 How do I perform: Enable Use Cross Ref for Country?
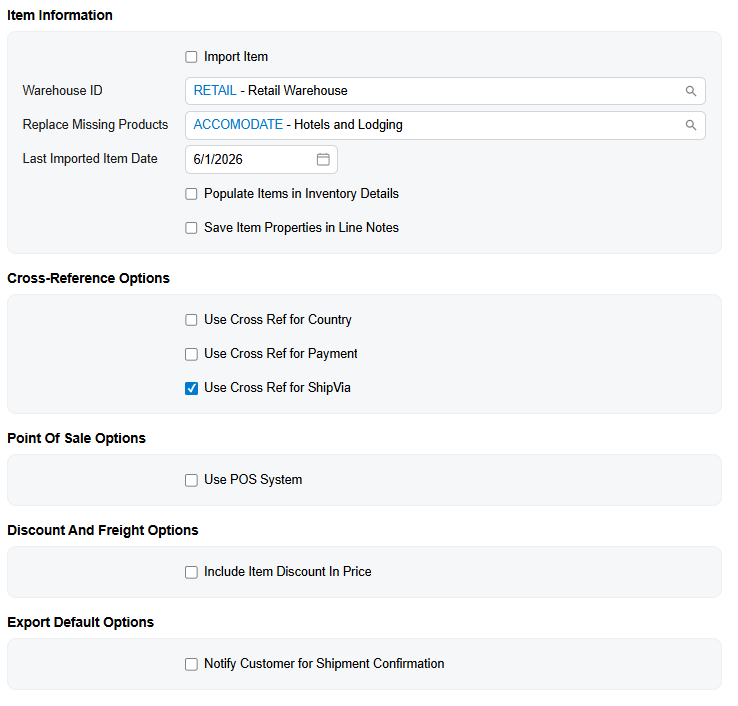pyautogui.click(x=191, y=320)
